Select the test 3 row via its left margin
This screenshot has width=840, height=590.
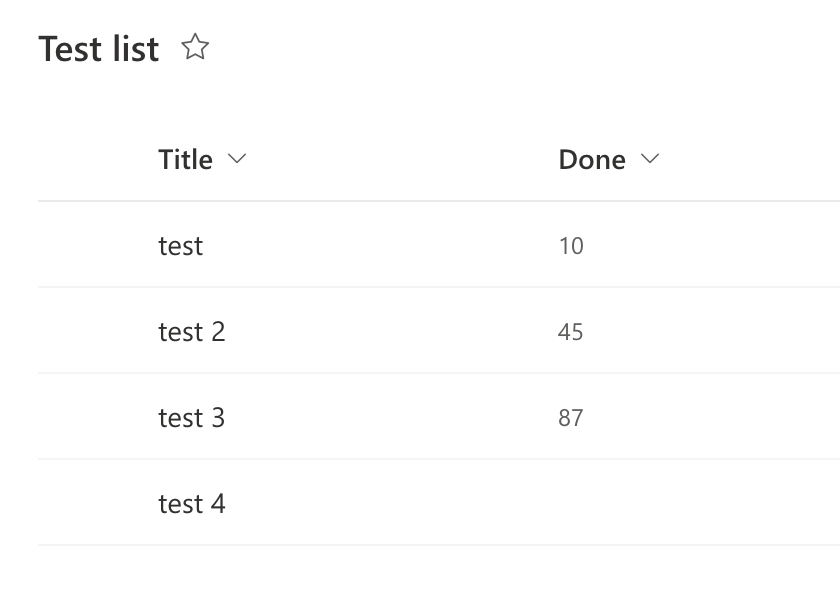[x=90, y=418]
